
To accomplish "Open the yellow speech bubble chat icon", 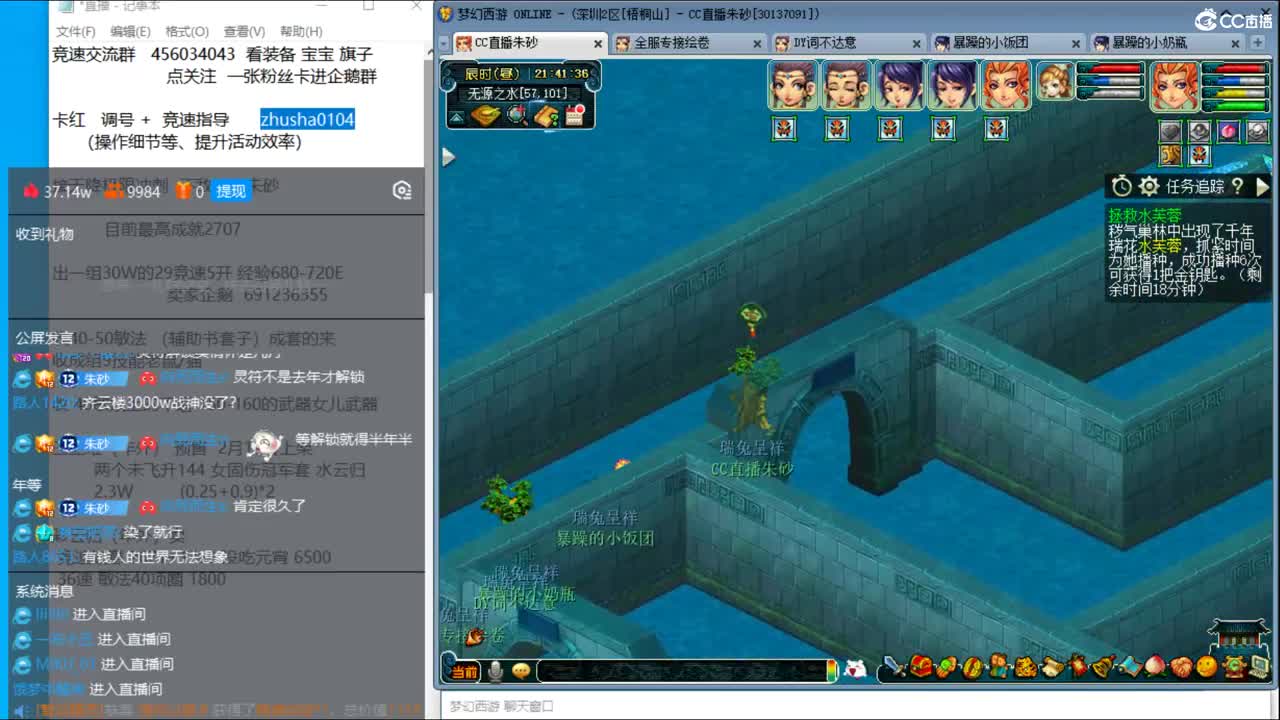I will click(520, 671).
